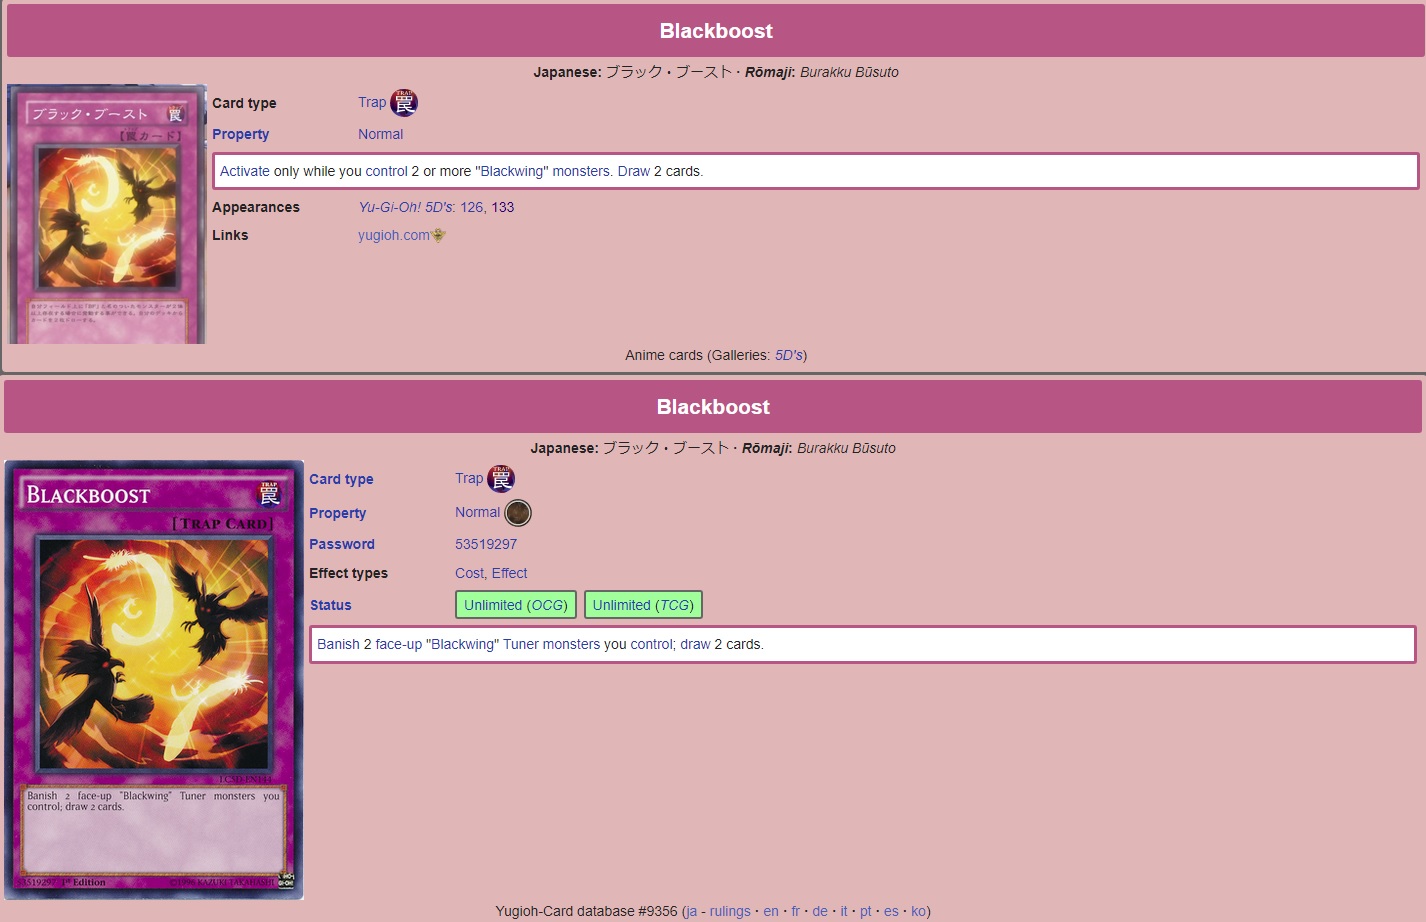
Task: Click the Unlimited (OCG) status badge
Action: [516, 605]
